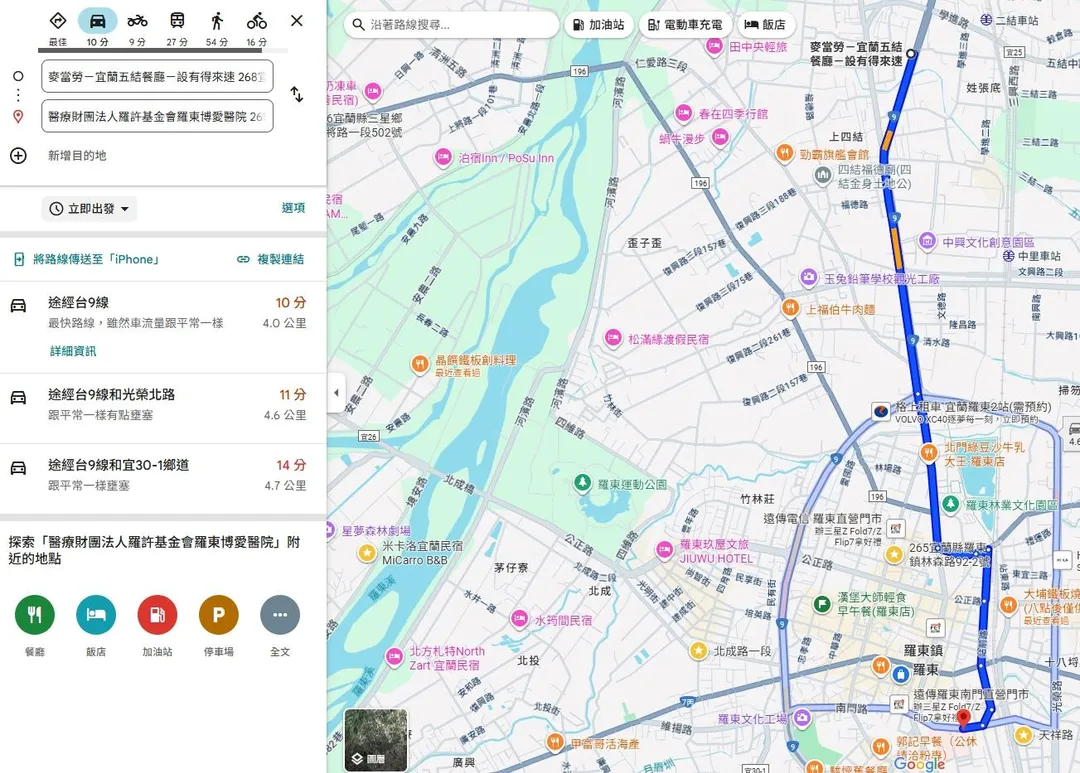Explore nearby gas stations red icon
Viewport: 1080px width, 773px height.
[x=157, y=615]
